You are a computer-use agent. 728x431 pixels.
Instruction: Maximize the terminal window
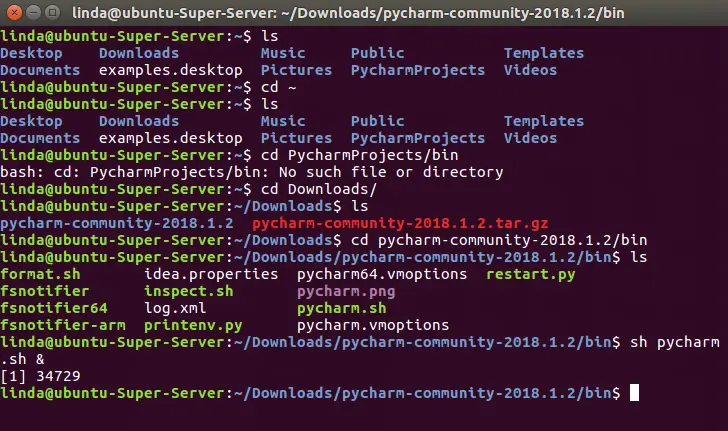pos(53,12)
